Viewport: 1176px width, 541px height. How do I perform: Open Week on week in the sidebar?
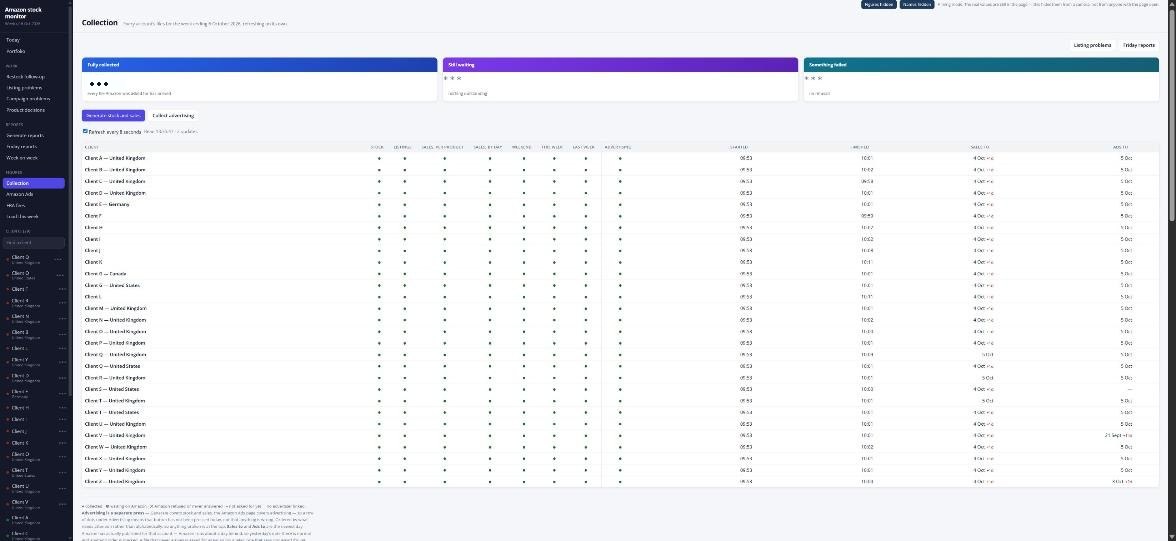[22, 158]
